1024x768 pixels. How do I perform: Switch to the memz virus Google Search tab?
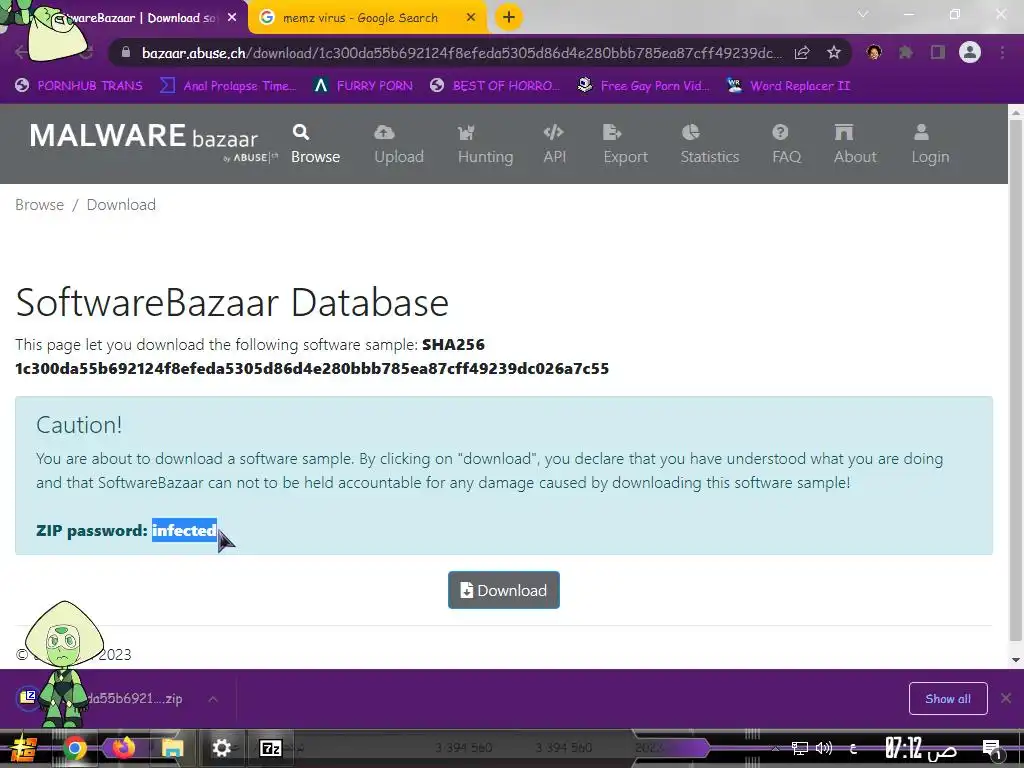coord(360,18)
